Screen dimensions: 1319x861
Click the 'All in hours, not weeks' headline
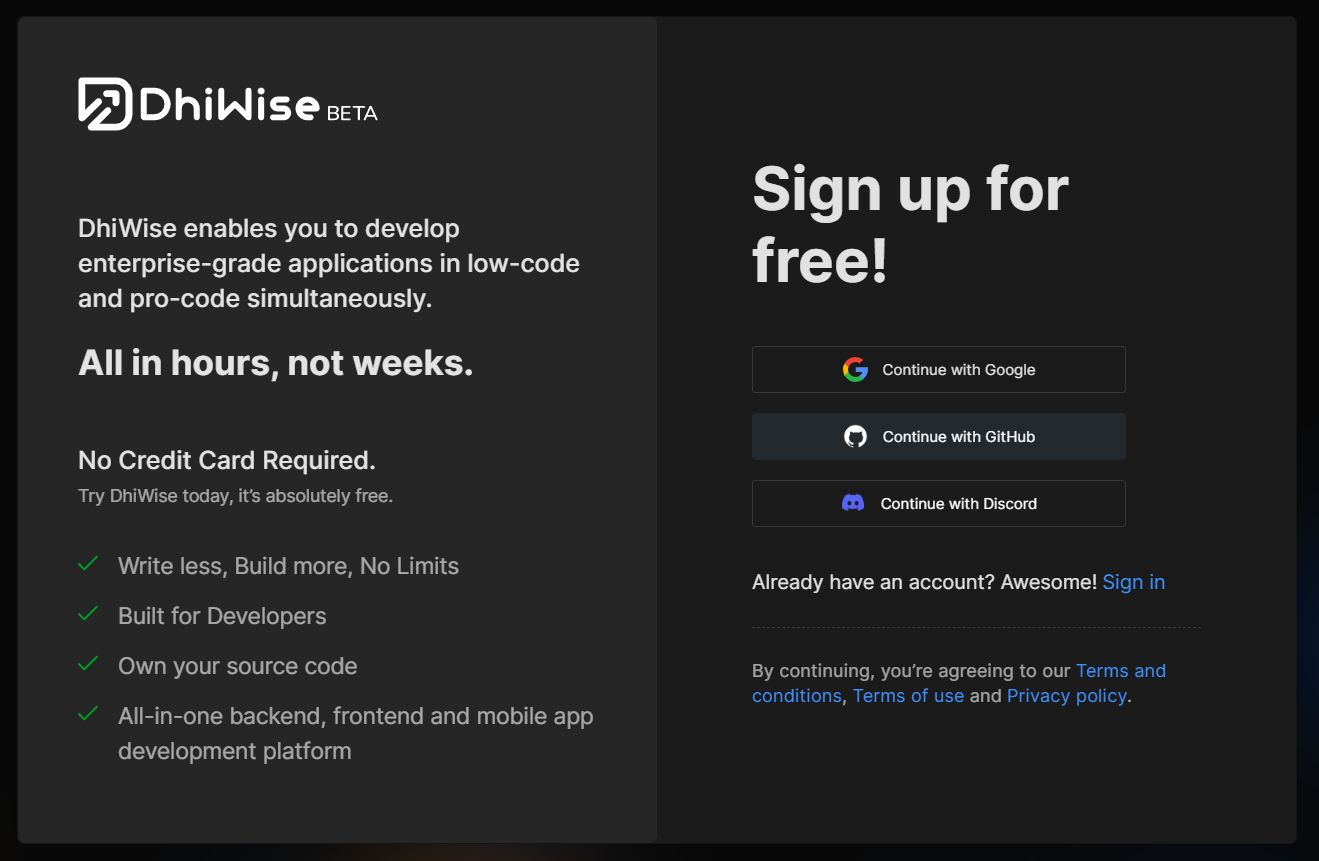(x=275, y=362)
